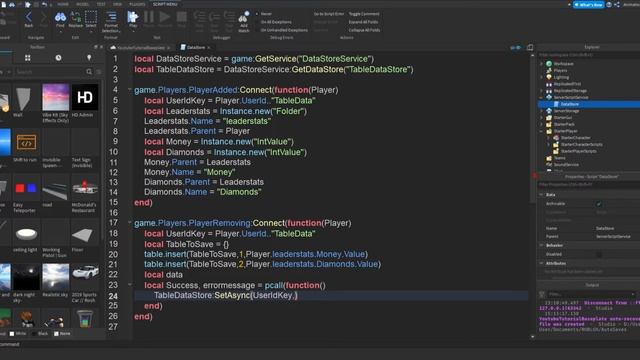Open the PLUGINS ribbon tab
Image resolution: width=640 pixels, height=360 pixels.
[x=137, y=4]
